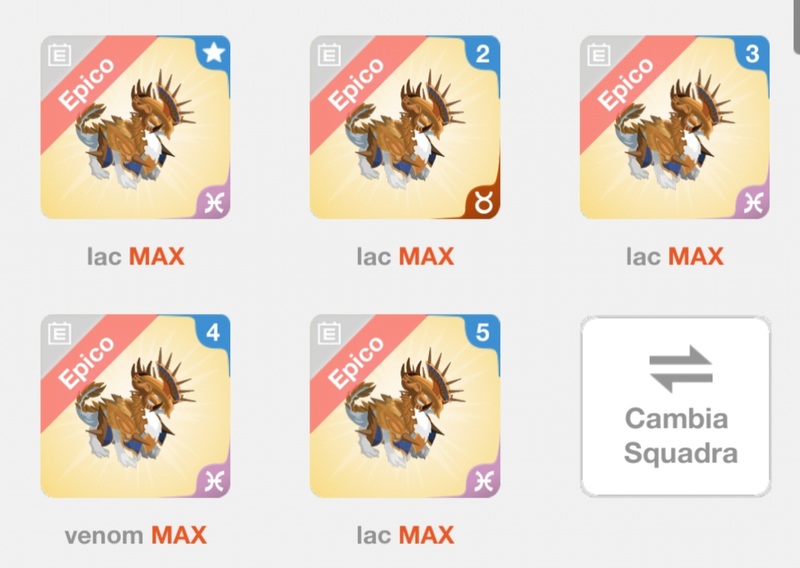Tap the star badge on first card

[214, 53]
